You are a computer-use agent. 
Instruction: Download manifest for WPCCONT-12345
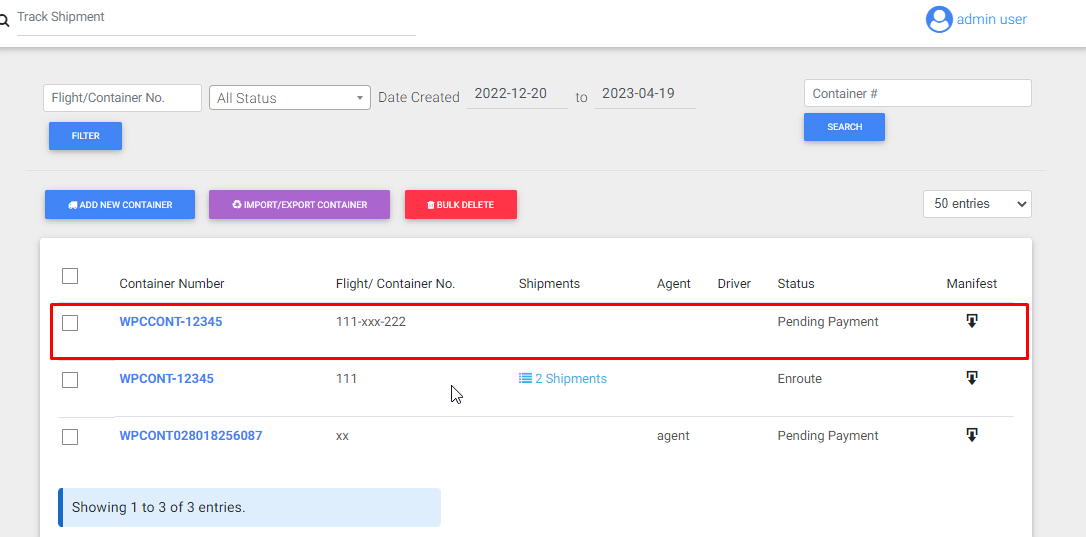pos(972,321)
